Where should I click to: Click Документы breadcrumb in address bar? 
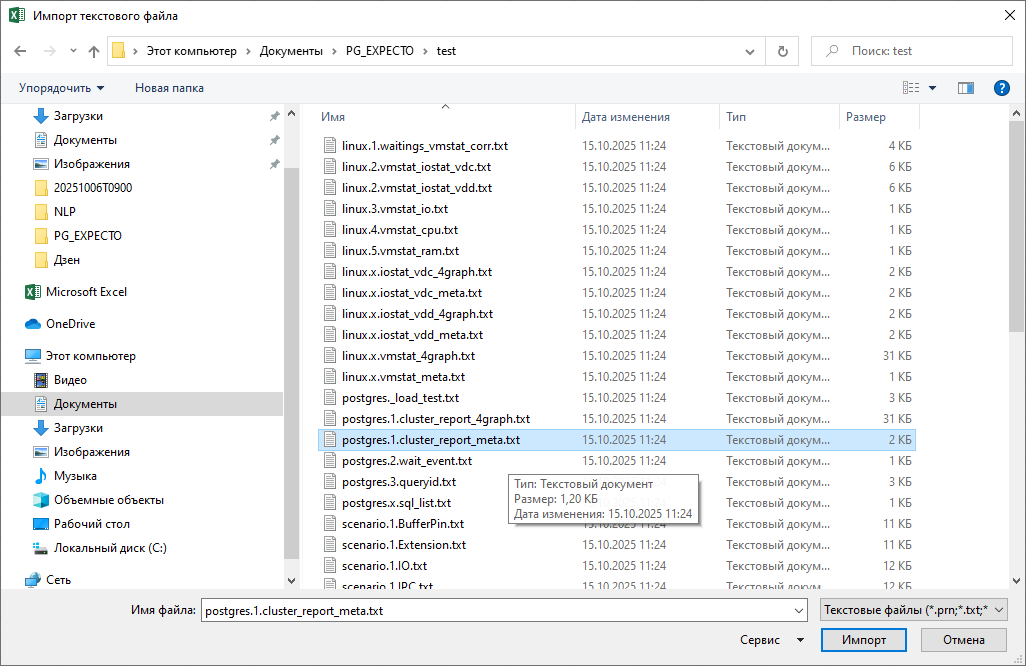[291, 51]
